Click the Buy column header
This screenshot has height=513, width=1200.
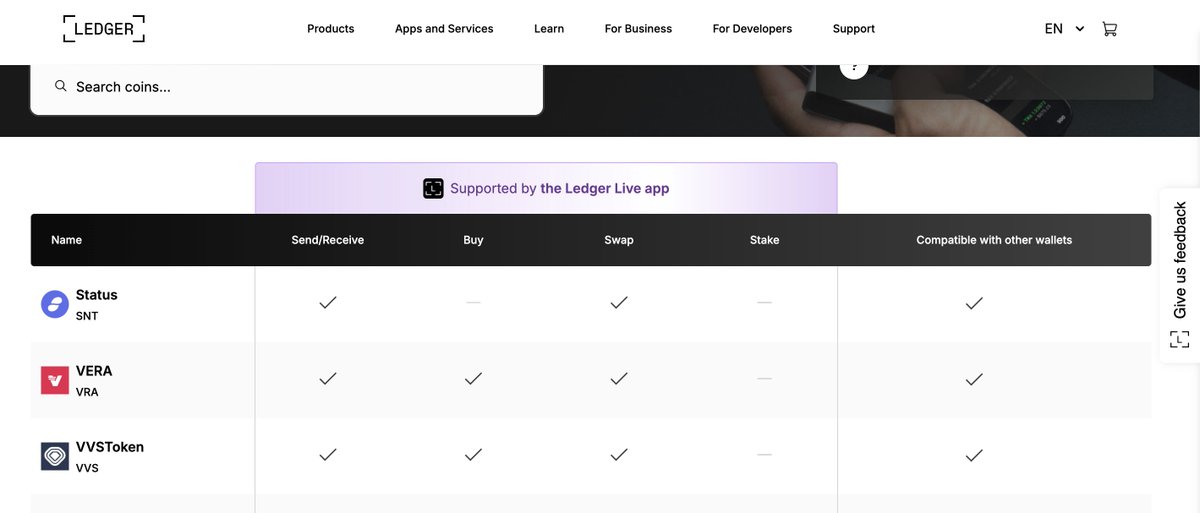coord(473,240)
